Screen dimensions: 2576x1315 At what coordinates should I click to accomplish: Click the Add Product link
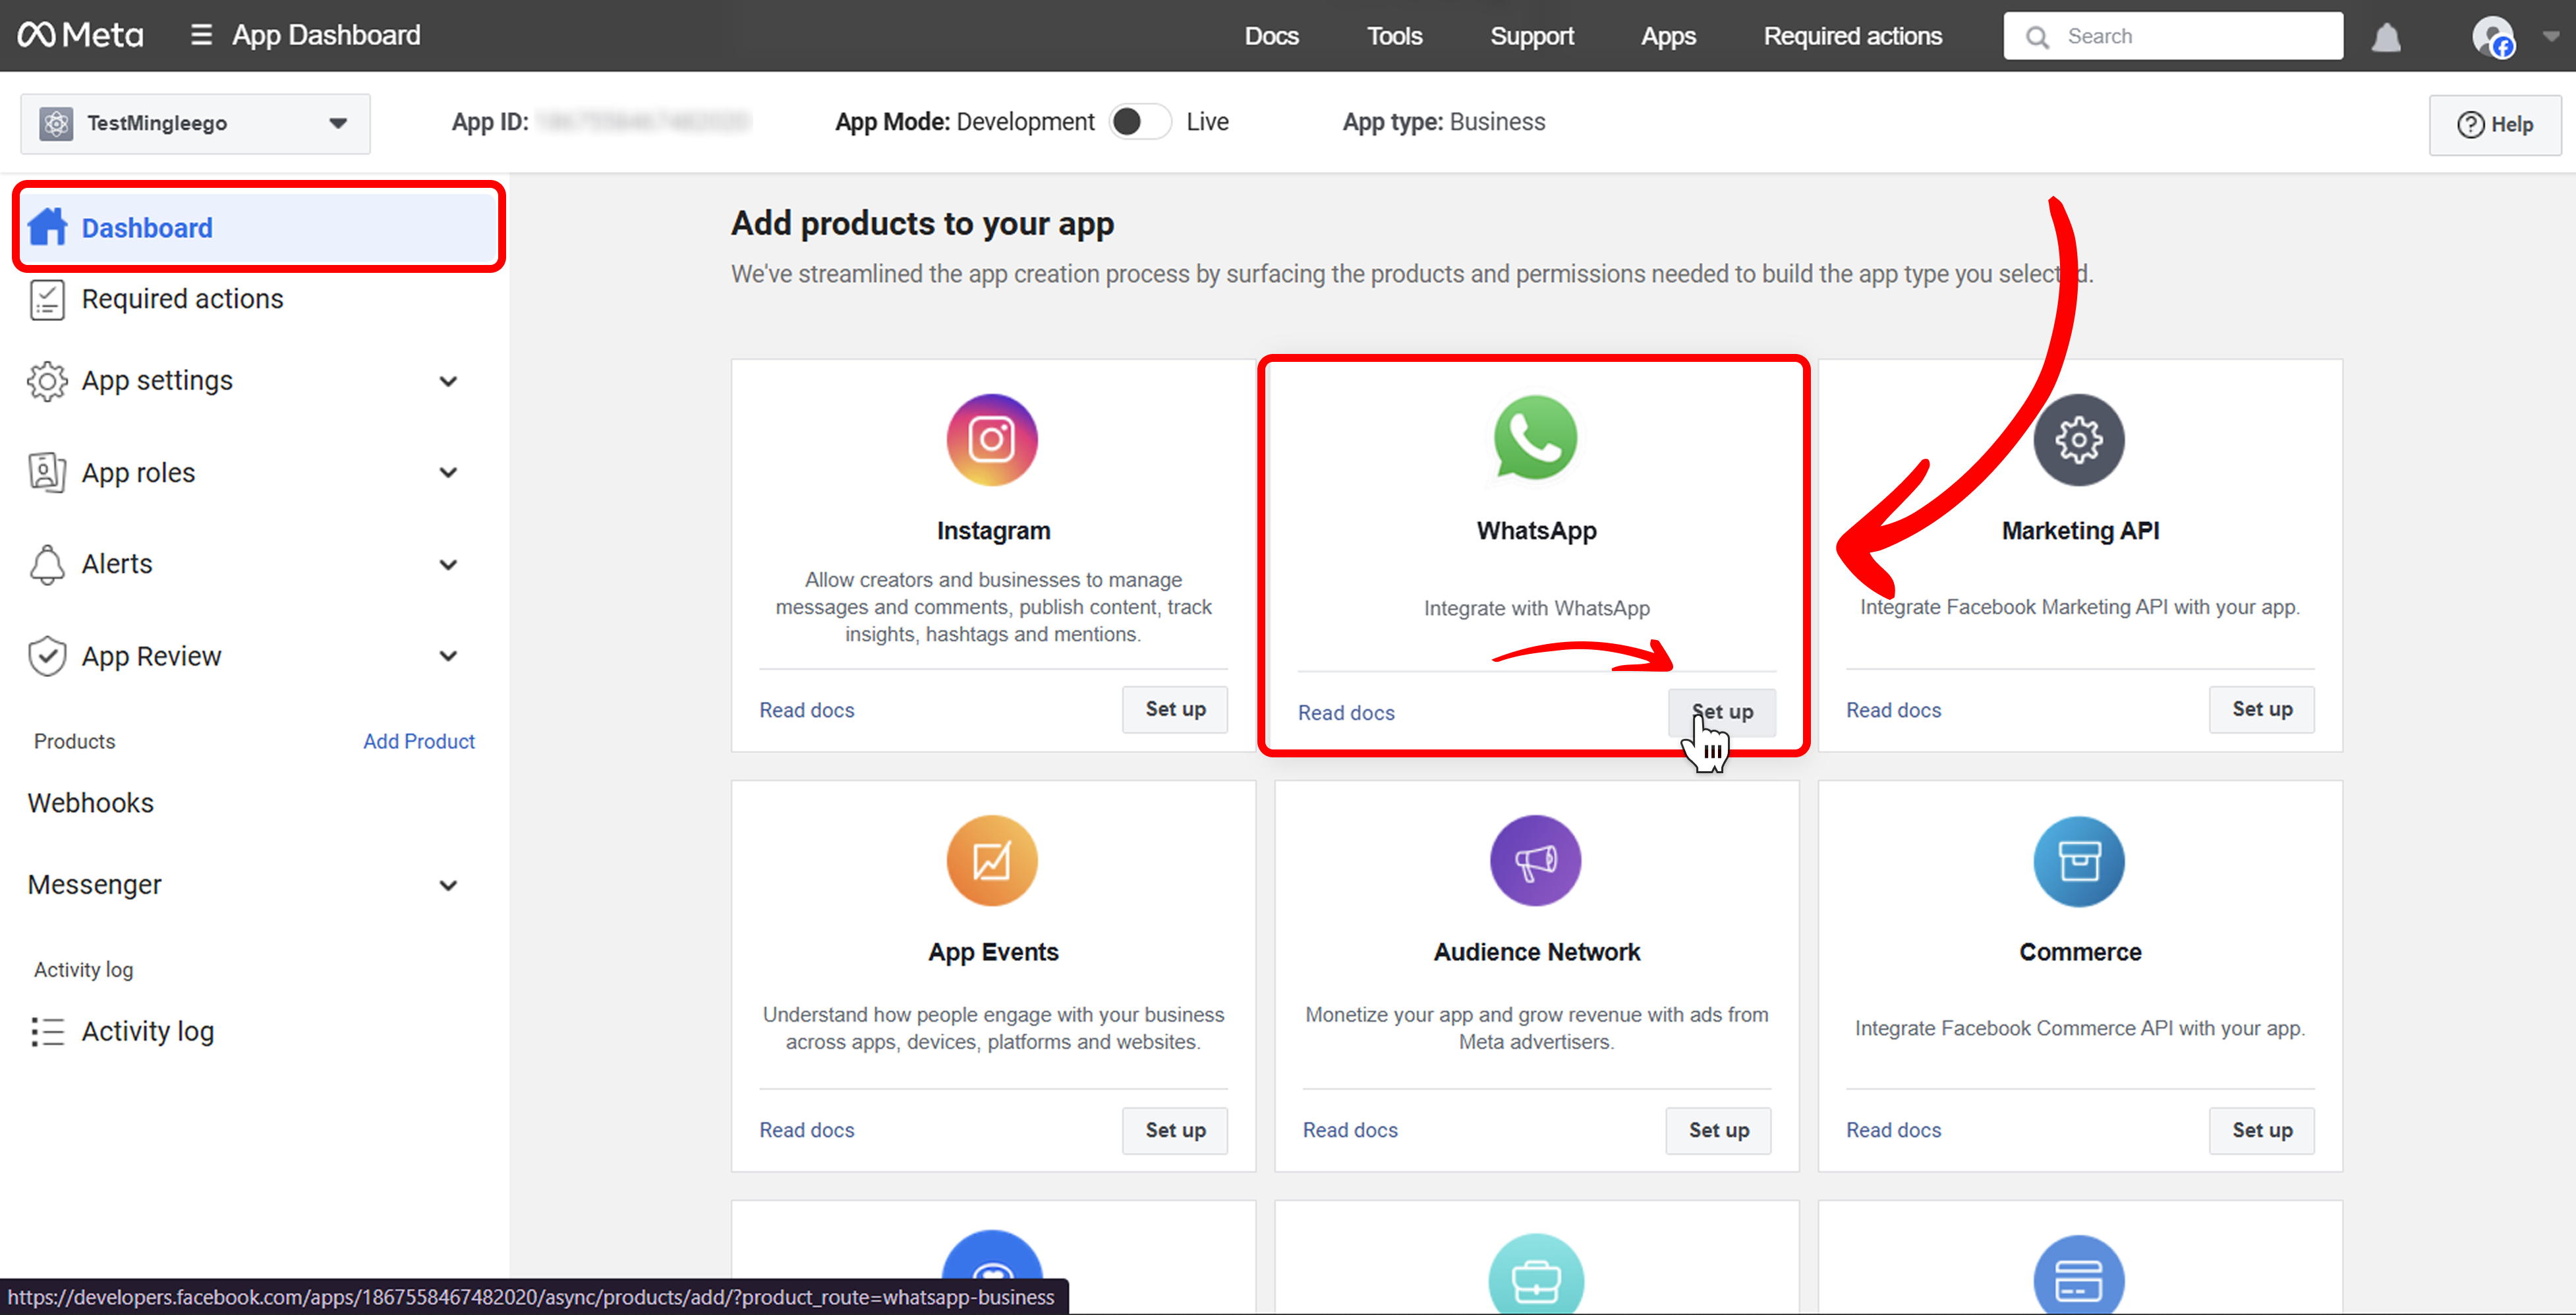tap(418, 741)
